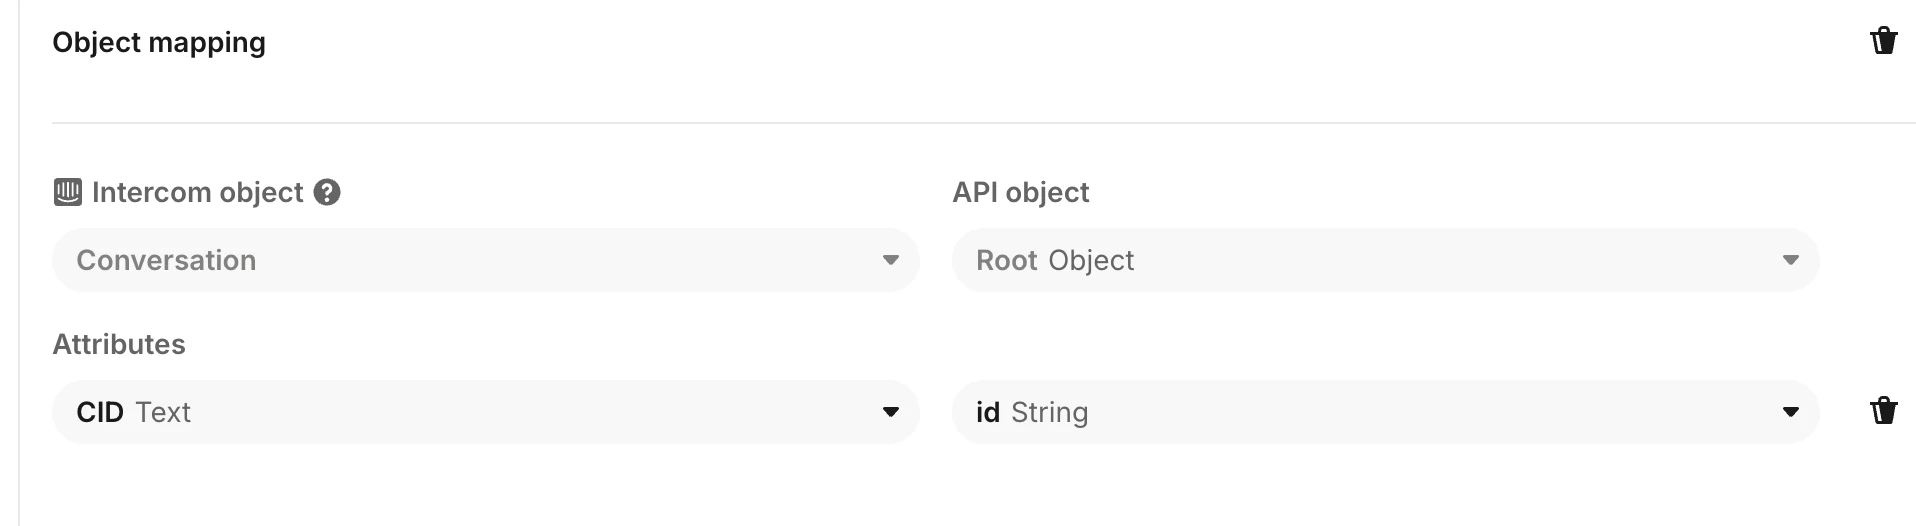The height and width of the screenshot is (526, 1916).
Task: Click the word String in API attribute
Action: click(x=1049, y=413)
